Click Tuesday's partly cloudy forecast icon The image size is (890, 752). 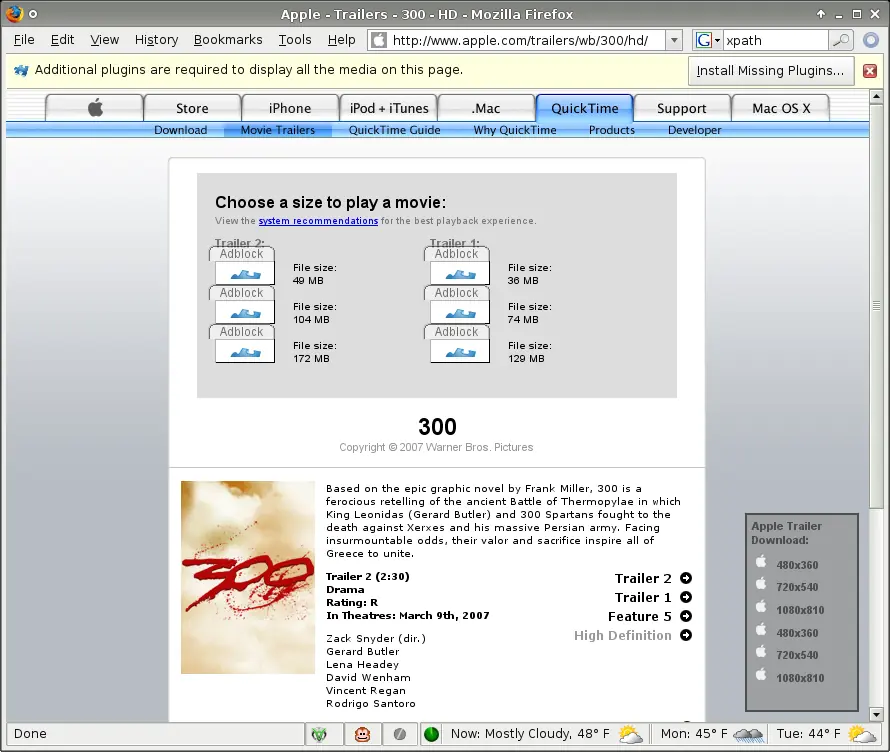click(862, 734)
